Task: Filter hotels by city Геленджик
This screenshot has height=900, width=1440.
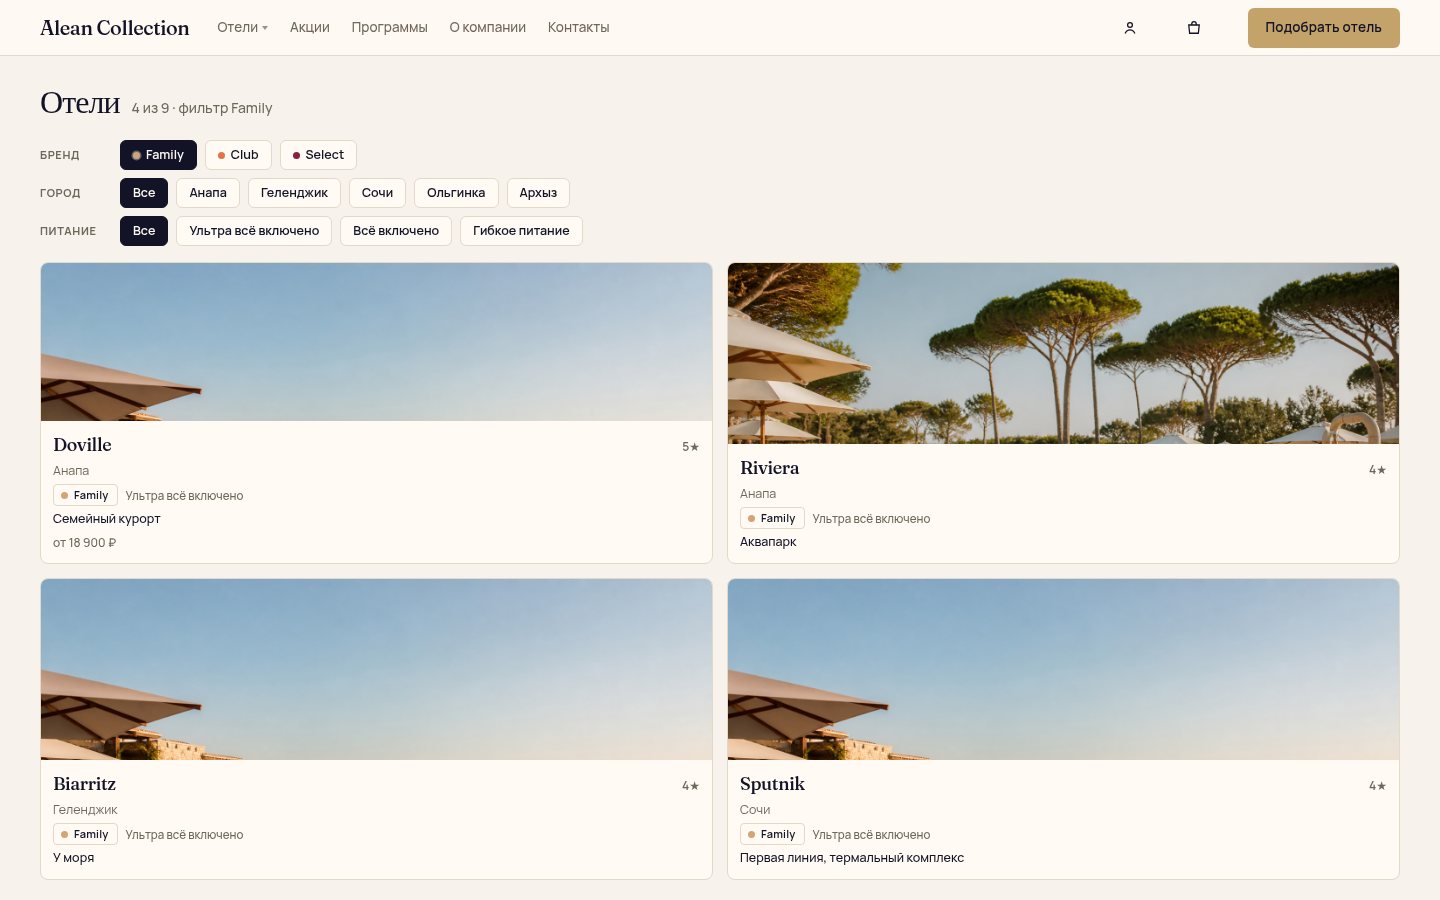Action: [x=294, y=193]
